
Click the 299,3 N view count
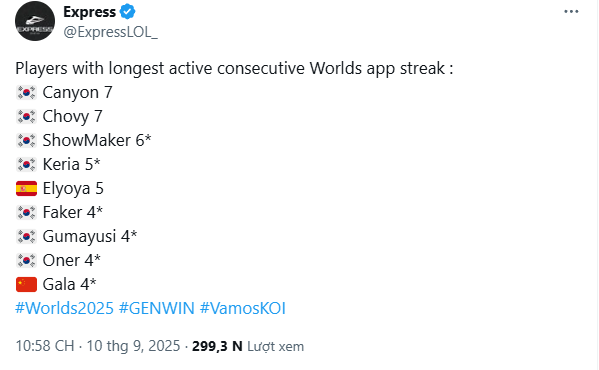click(217, 346)
